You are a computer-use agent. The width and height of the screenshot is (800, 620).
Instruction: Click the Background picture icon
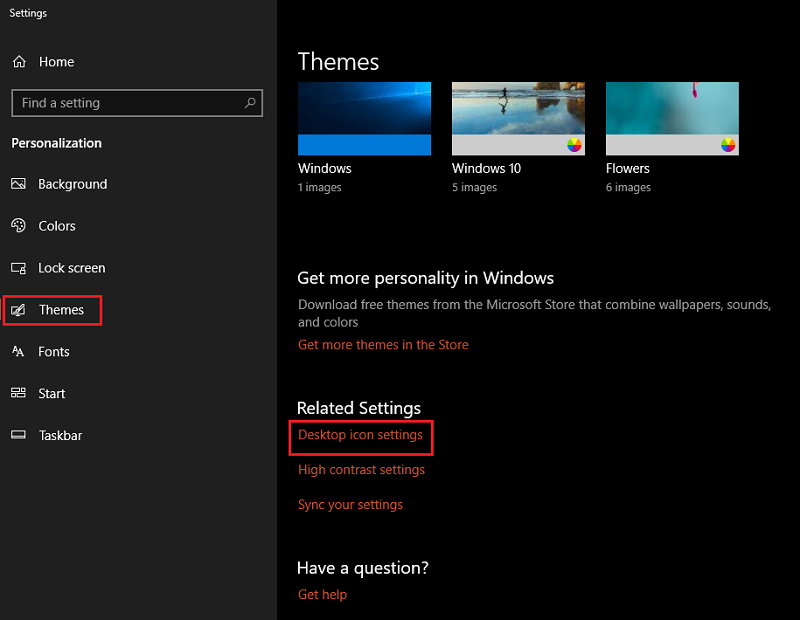point(18,184)
